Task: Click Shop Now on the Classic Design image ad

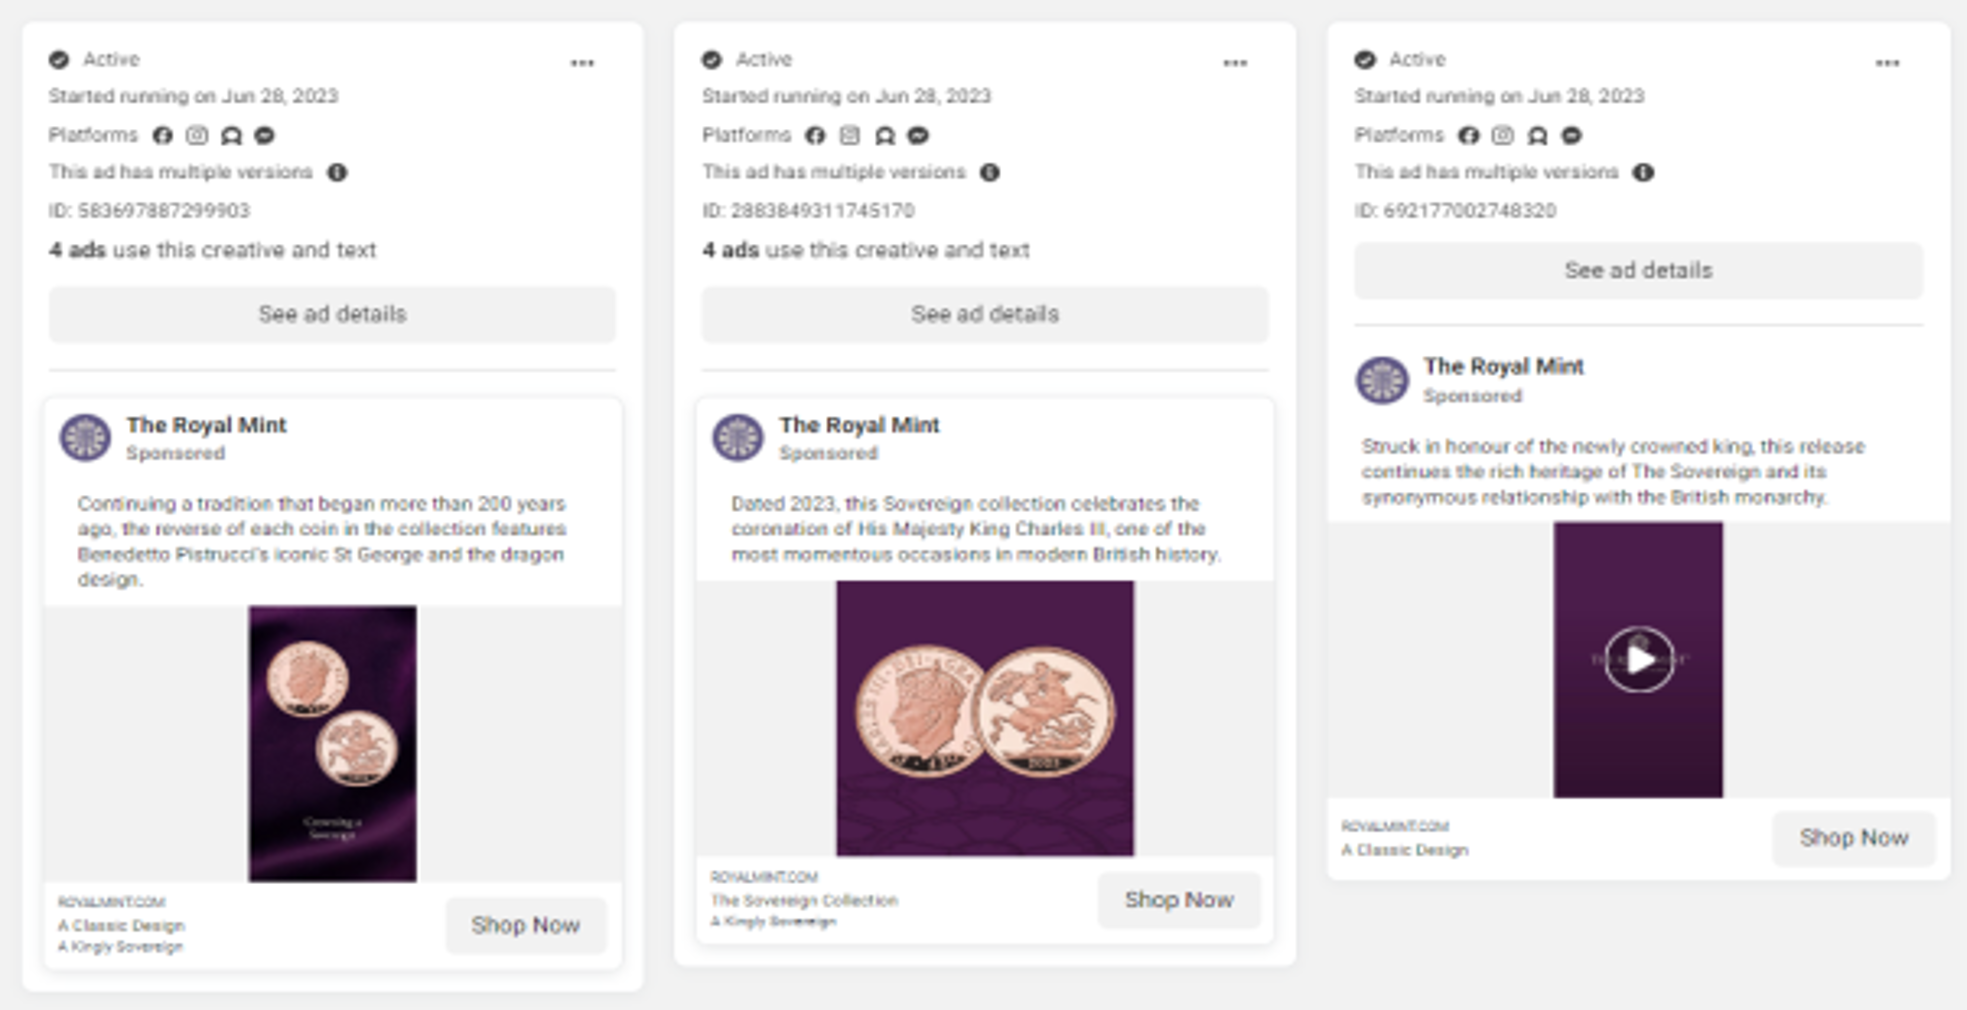Action: (x=526, y=925)
